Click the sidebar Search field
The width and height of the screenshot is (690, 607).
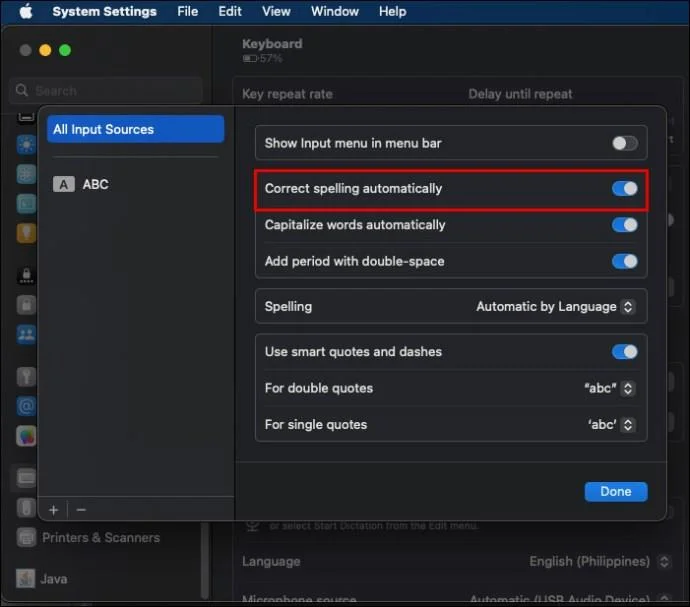coord(106,91)
